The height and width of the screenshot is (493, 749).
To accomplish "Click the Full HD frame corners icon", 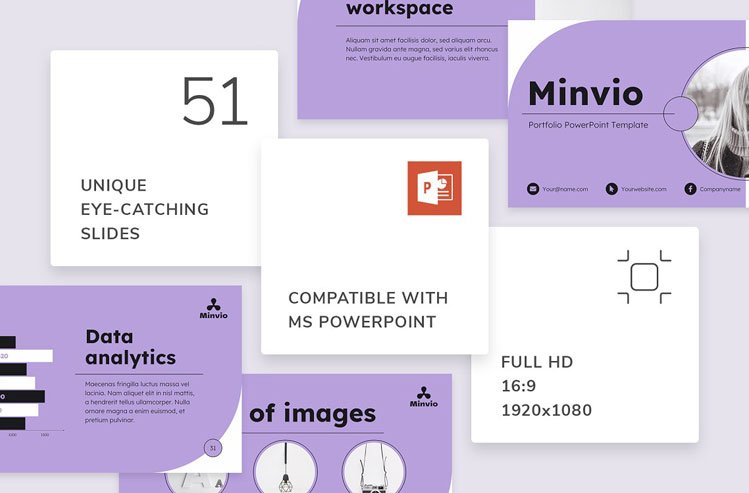I will coord(644,277).
